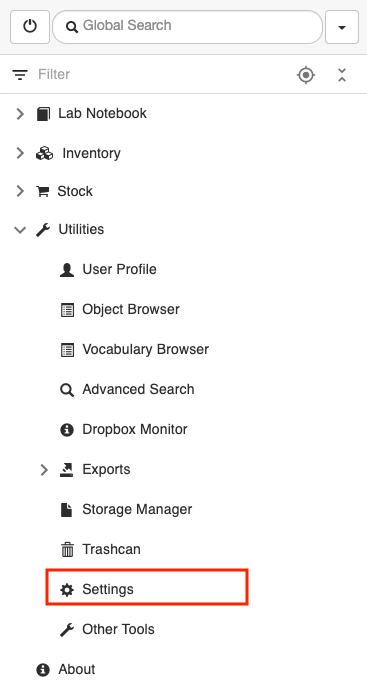Click the Settings gear icon

click(x=67, y=590)
